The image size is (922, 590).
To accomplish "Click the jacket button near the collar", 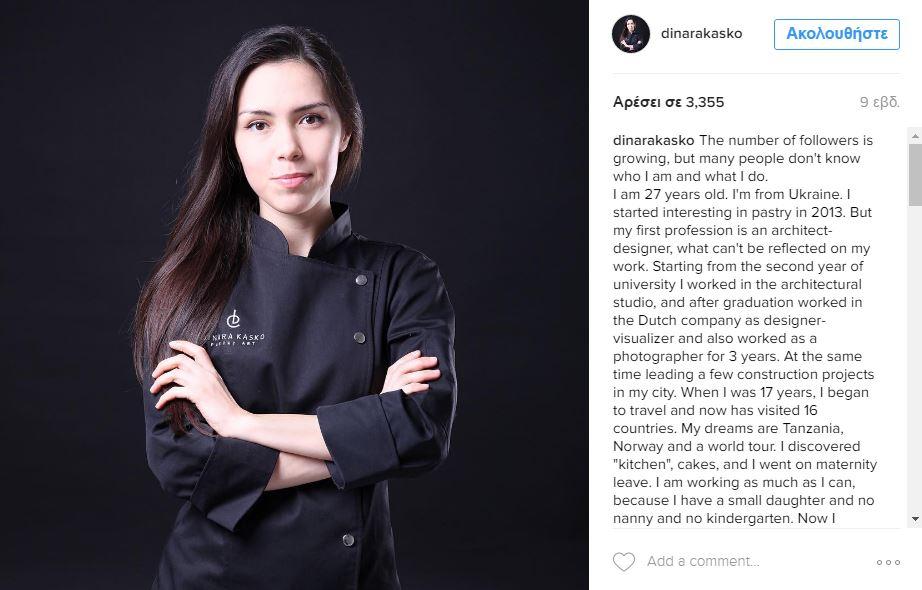I will point(361,280).
